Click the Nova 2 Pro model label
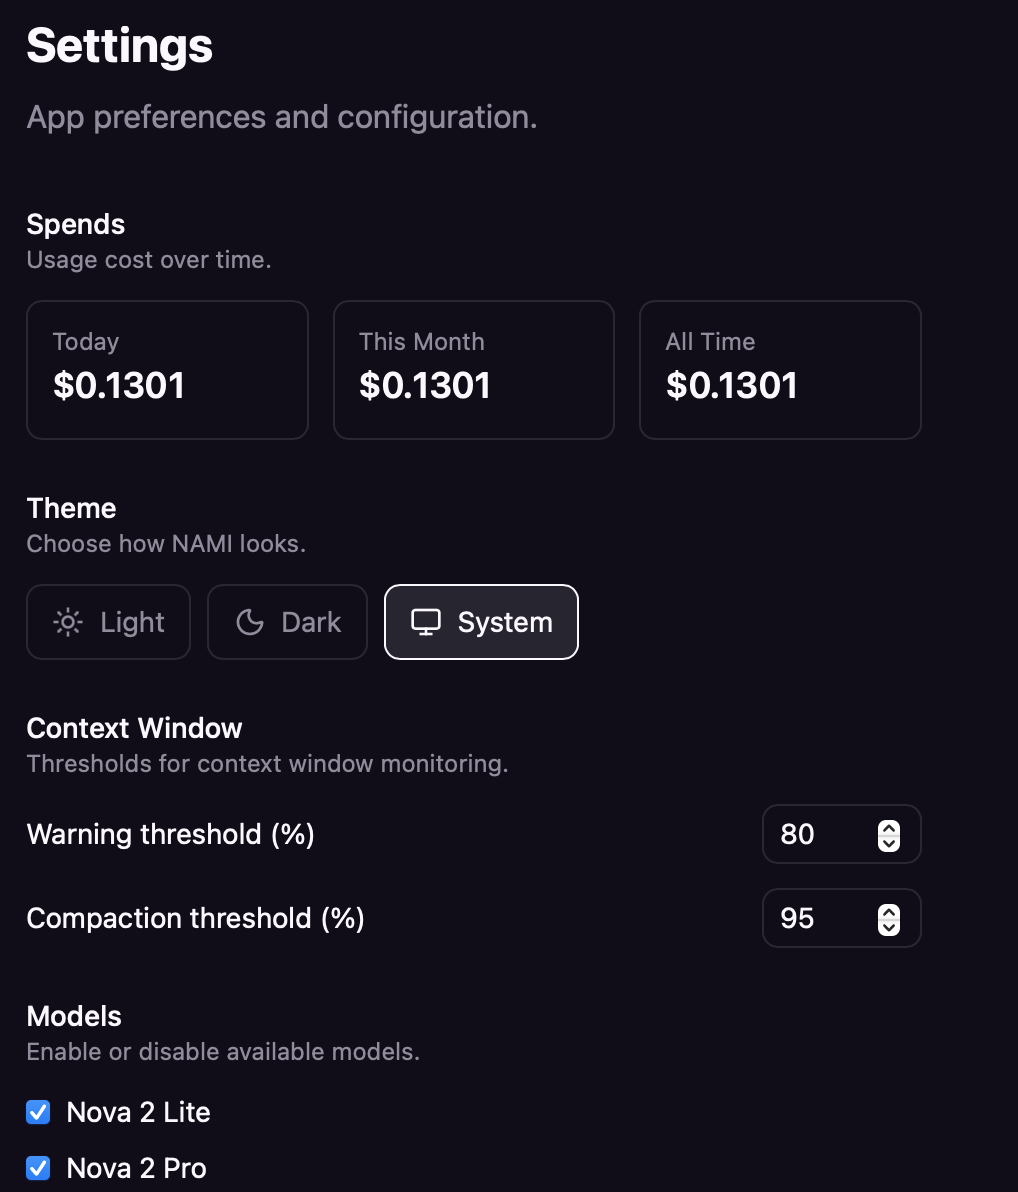 [x=137, y=1168]
